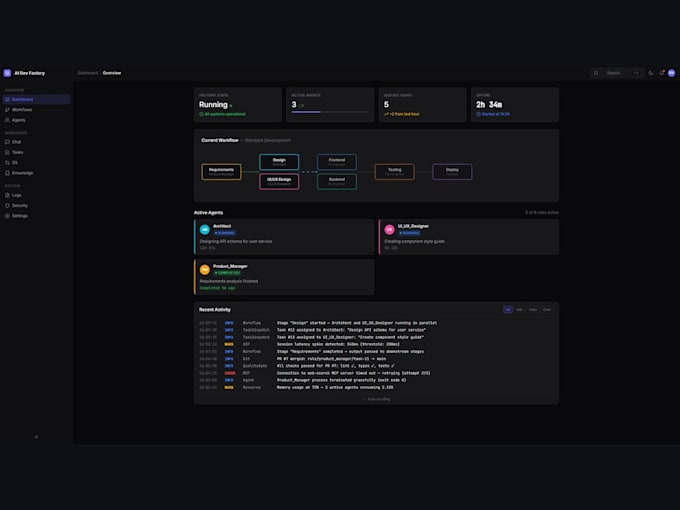
Task: Select the Backend workflow node
Action: [337, 181]
